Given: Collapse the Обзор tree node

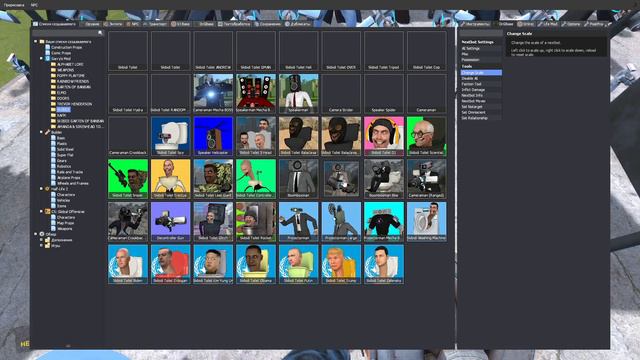Looking at the screenshot, I should 36,234.
